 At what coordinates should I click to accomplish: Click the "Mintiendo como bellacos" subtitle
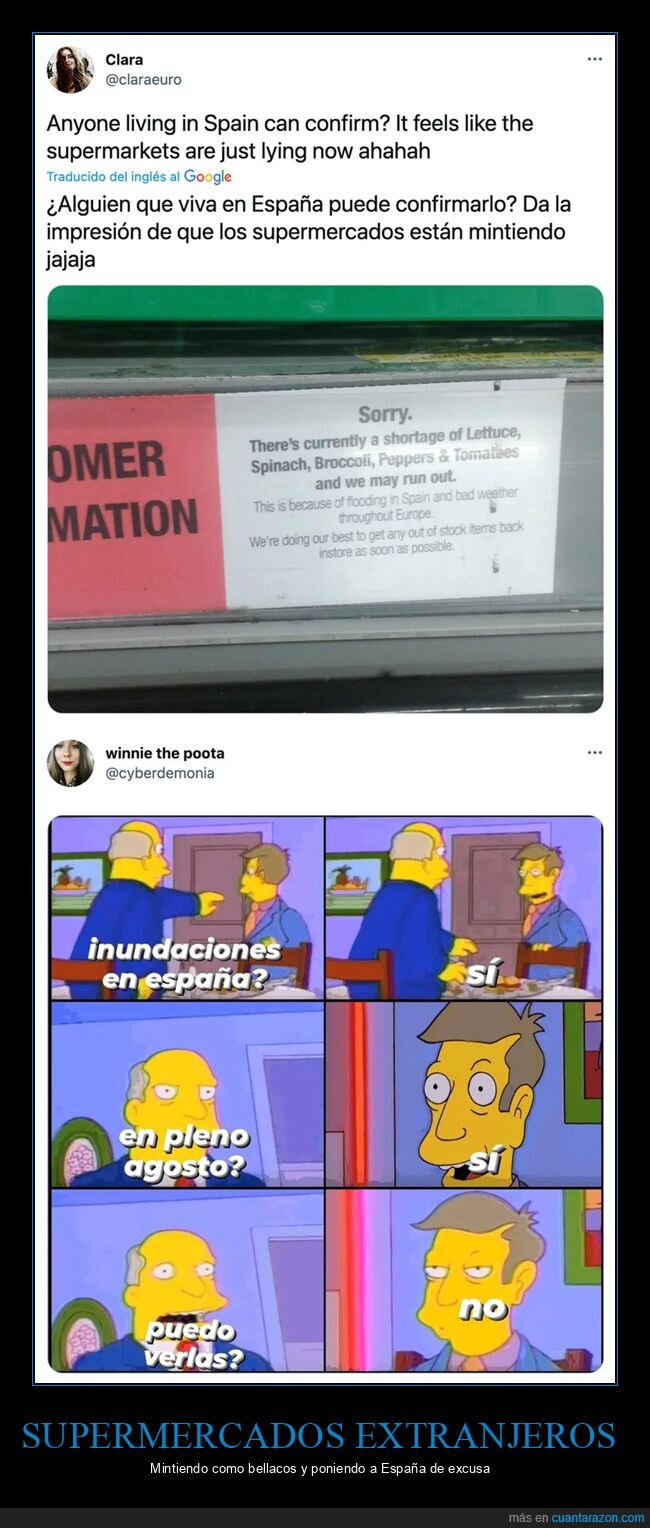click(319, 1469)
